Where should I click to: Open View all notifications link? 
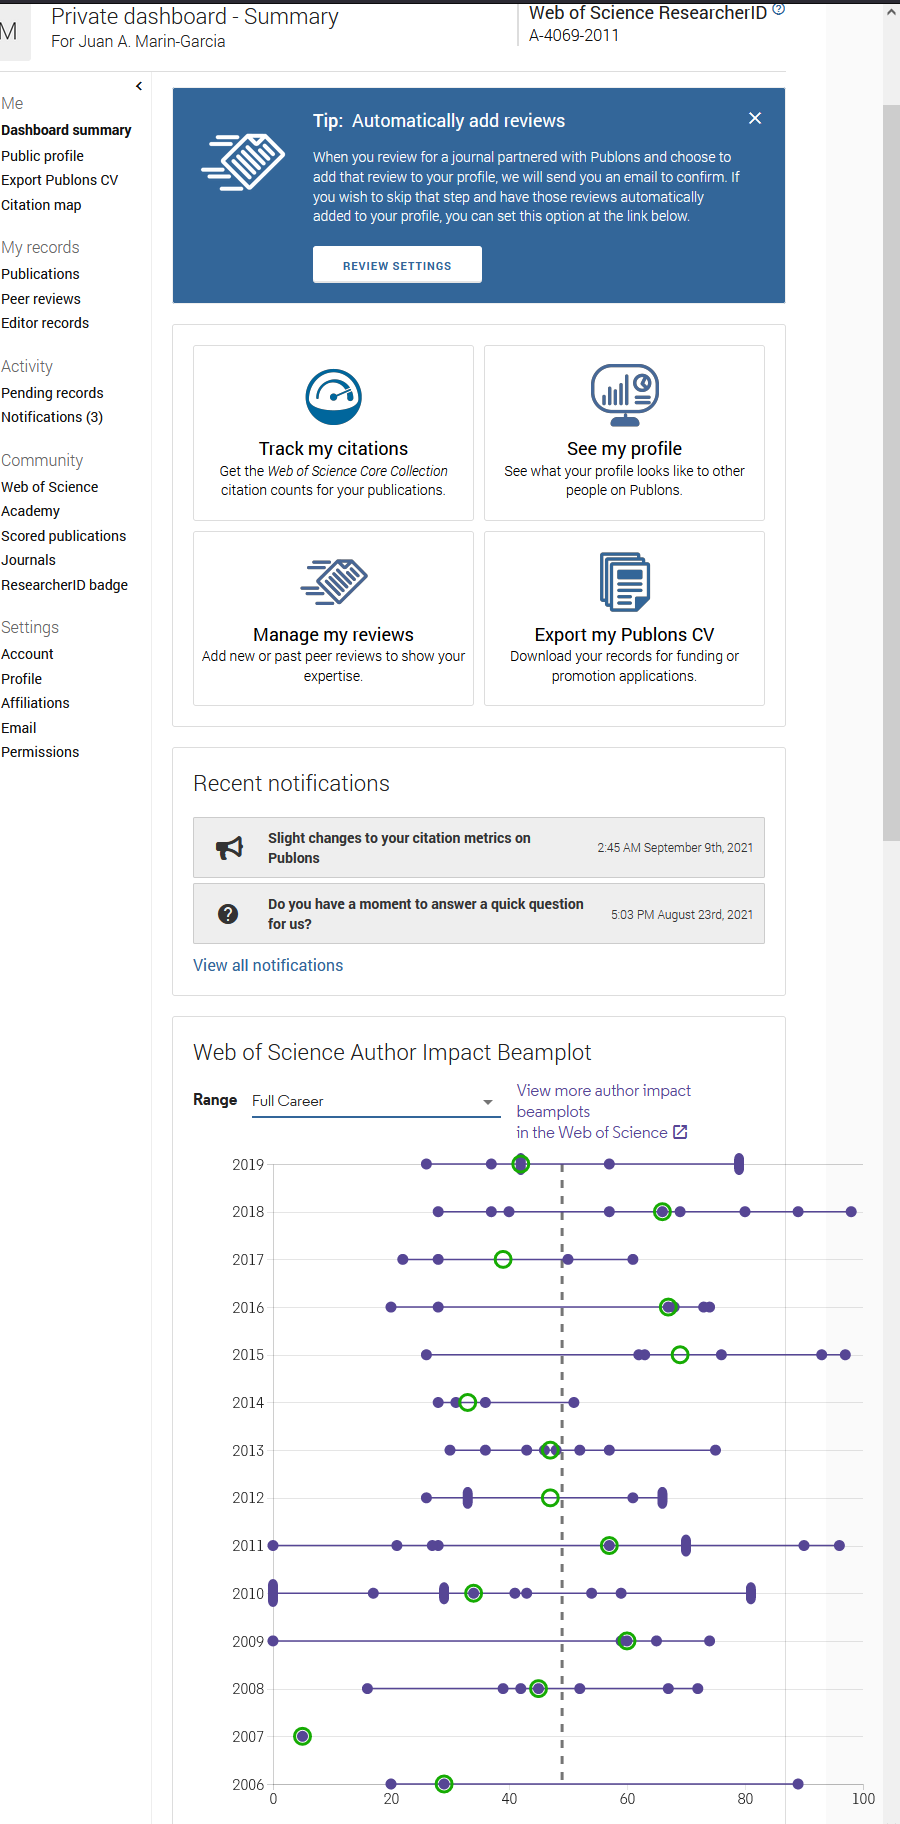point(268,965)
